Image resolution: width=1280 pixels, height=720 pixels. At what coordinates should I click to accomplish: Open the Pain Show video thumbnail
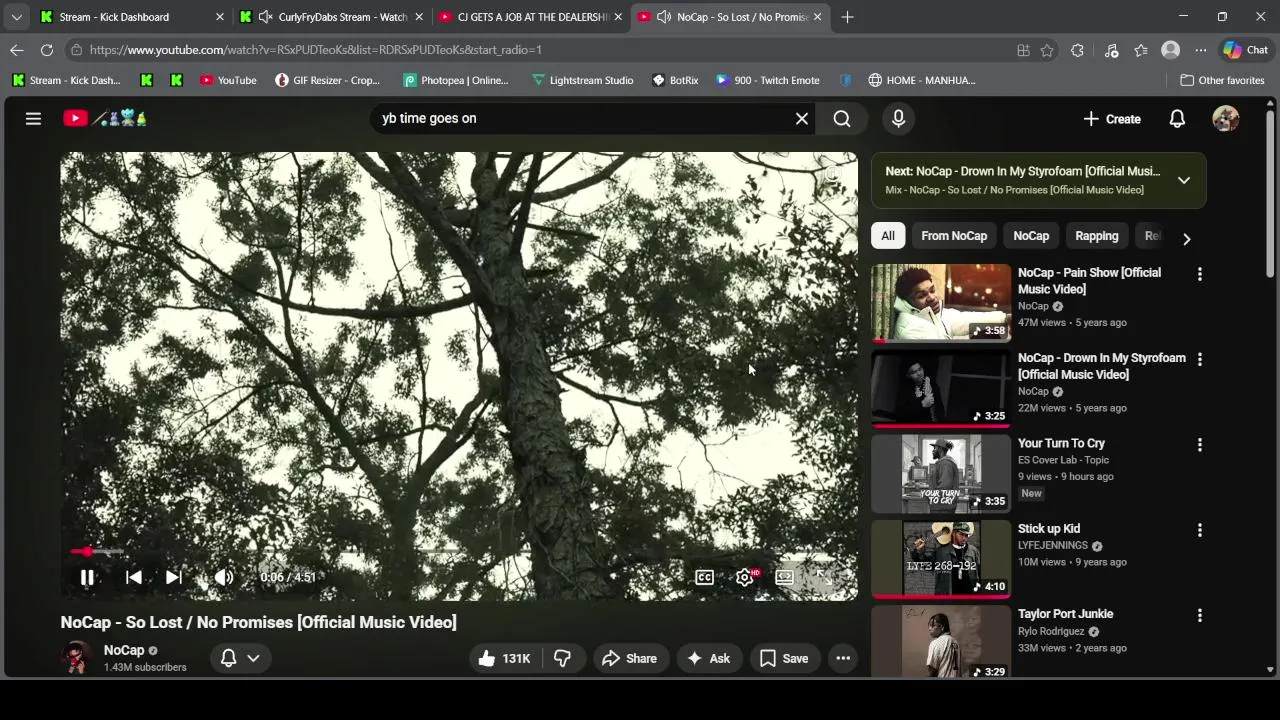pyautogui.click(x=941, y=302)
